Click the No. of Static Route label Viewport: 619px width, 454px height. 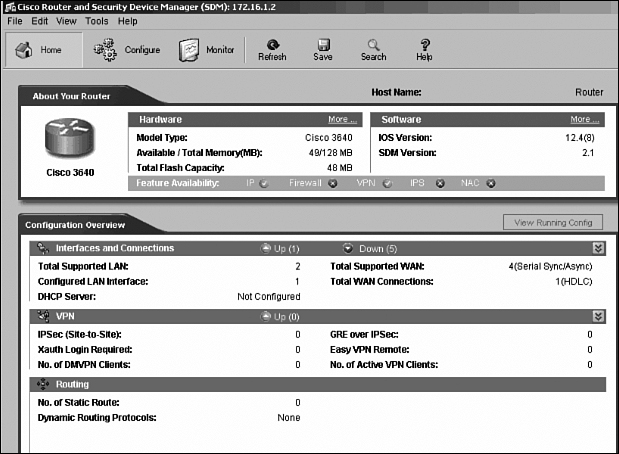[x=79, y=402]
